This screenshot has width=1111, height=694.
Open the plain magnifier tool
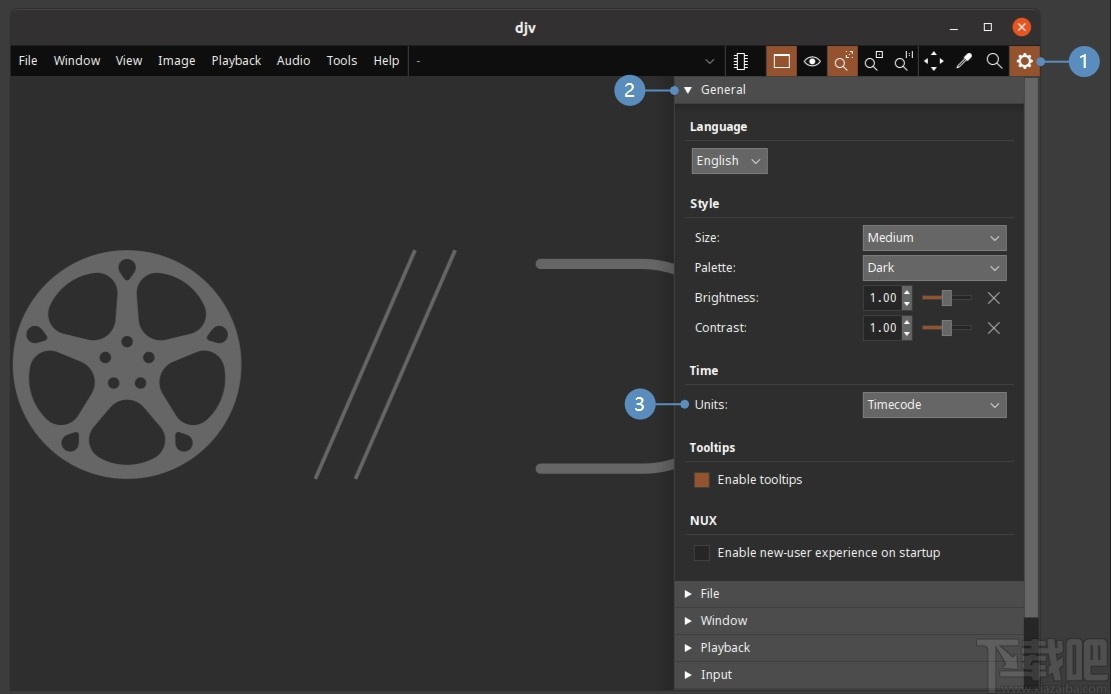point(994,61)
